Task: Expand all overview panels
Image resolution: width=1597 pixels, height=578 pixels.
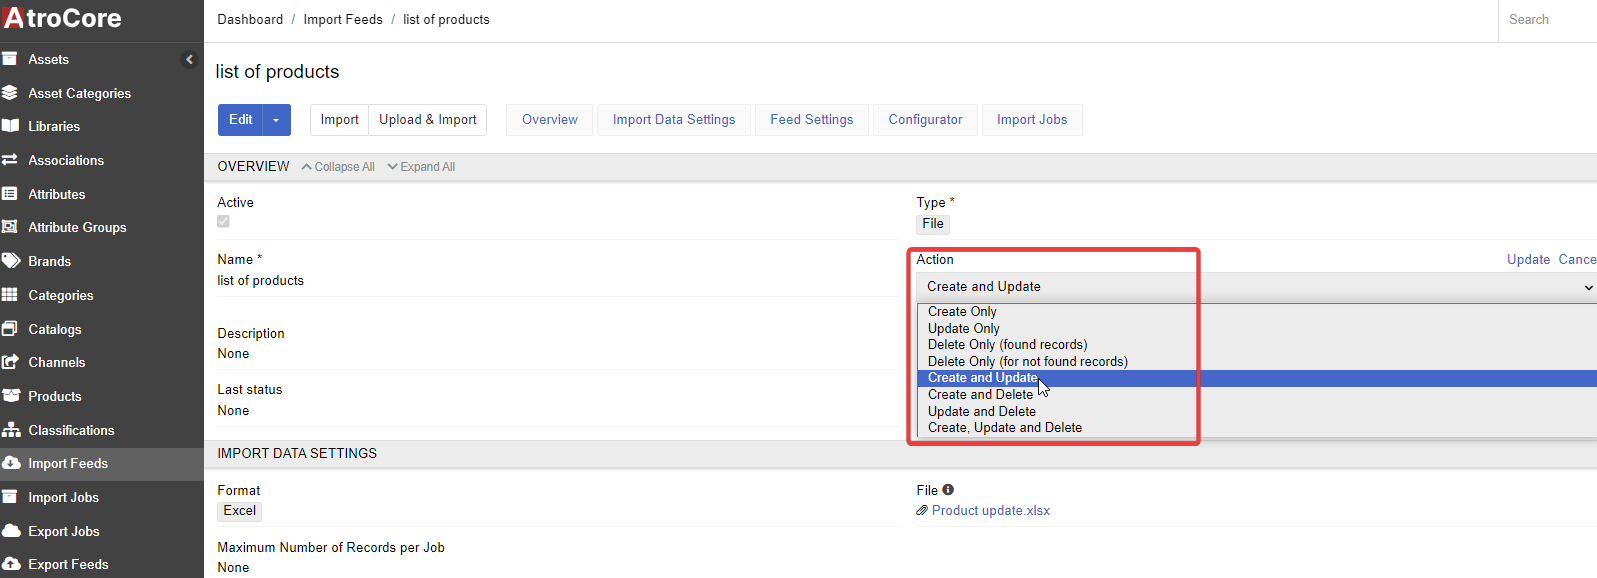Action: coord(421,167)
